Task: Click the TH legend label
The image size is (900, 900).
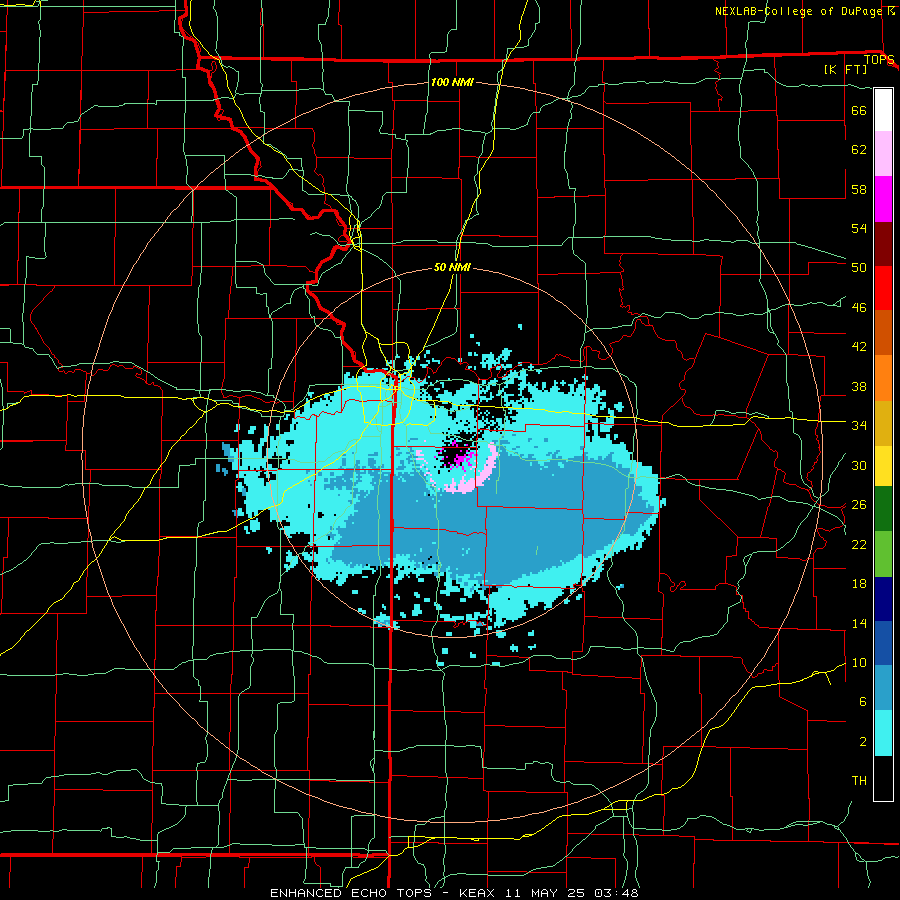Action: [x=859, y=780]
